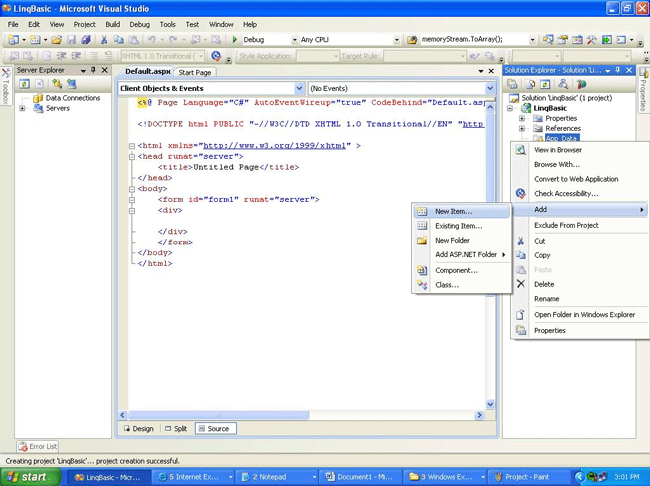Image resolution: width=650 pixels, height=486 pixels.
Task: Click the Cut scissors icon in context menu
Action: 520,241
